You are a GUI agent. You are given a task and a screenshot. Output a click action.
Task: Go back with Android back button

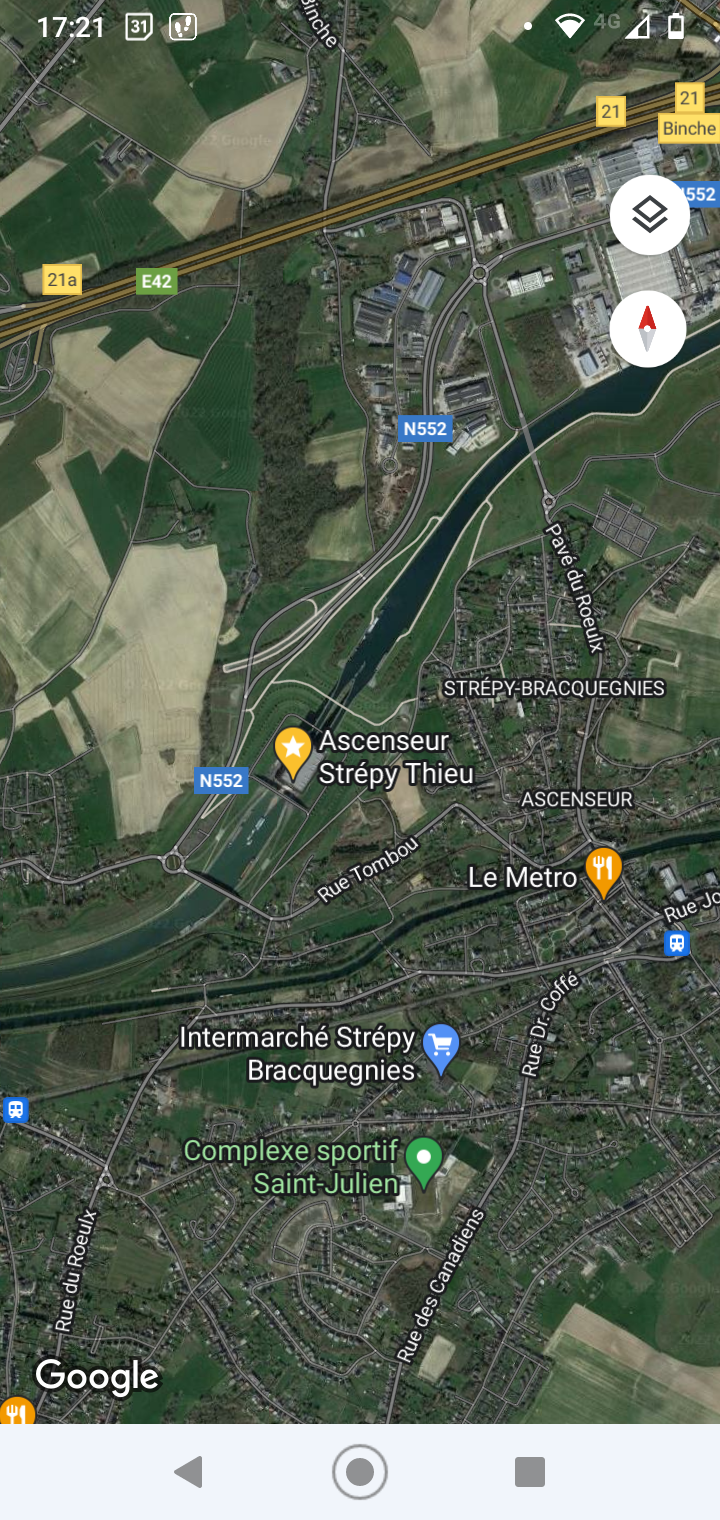pos(189,1471)
